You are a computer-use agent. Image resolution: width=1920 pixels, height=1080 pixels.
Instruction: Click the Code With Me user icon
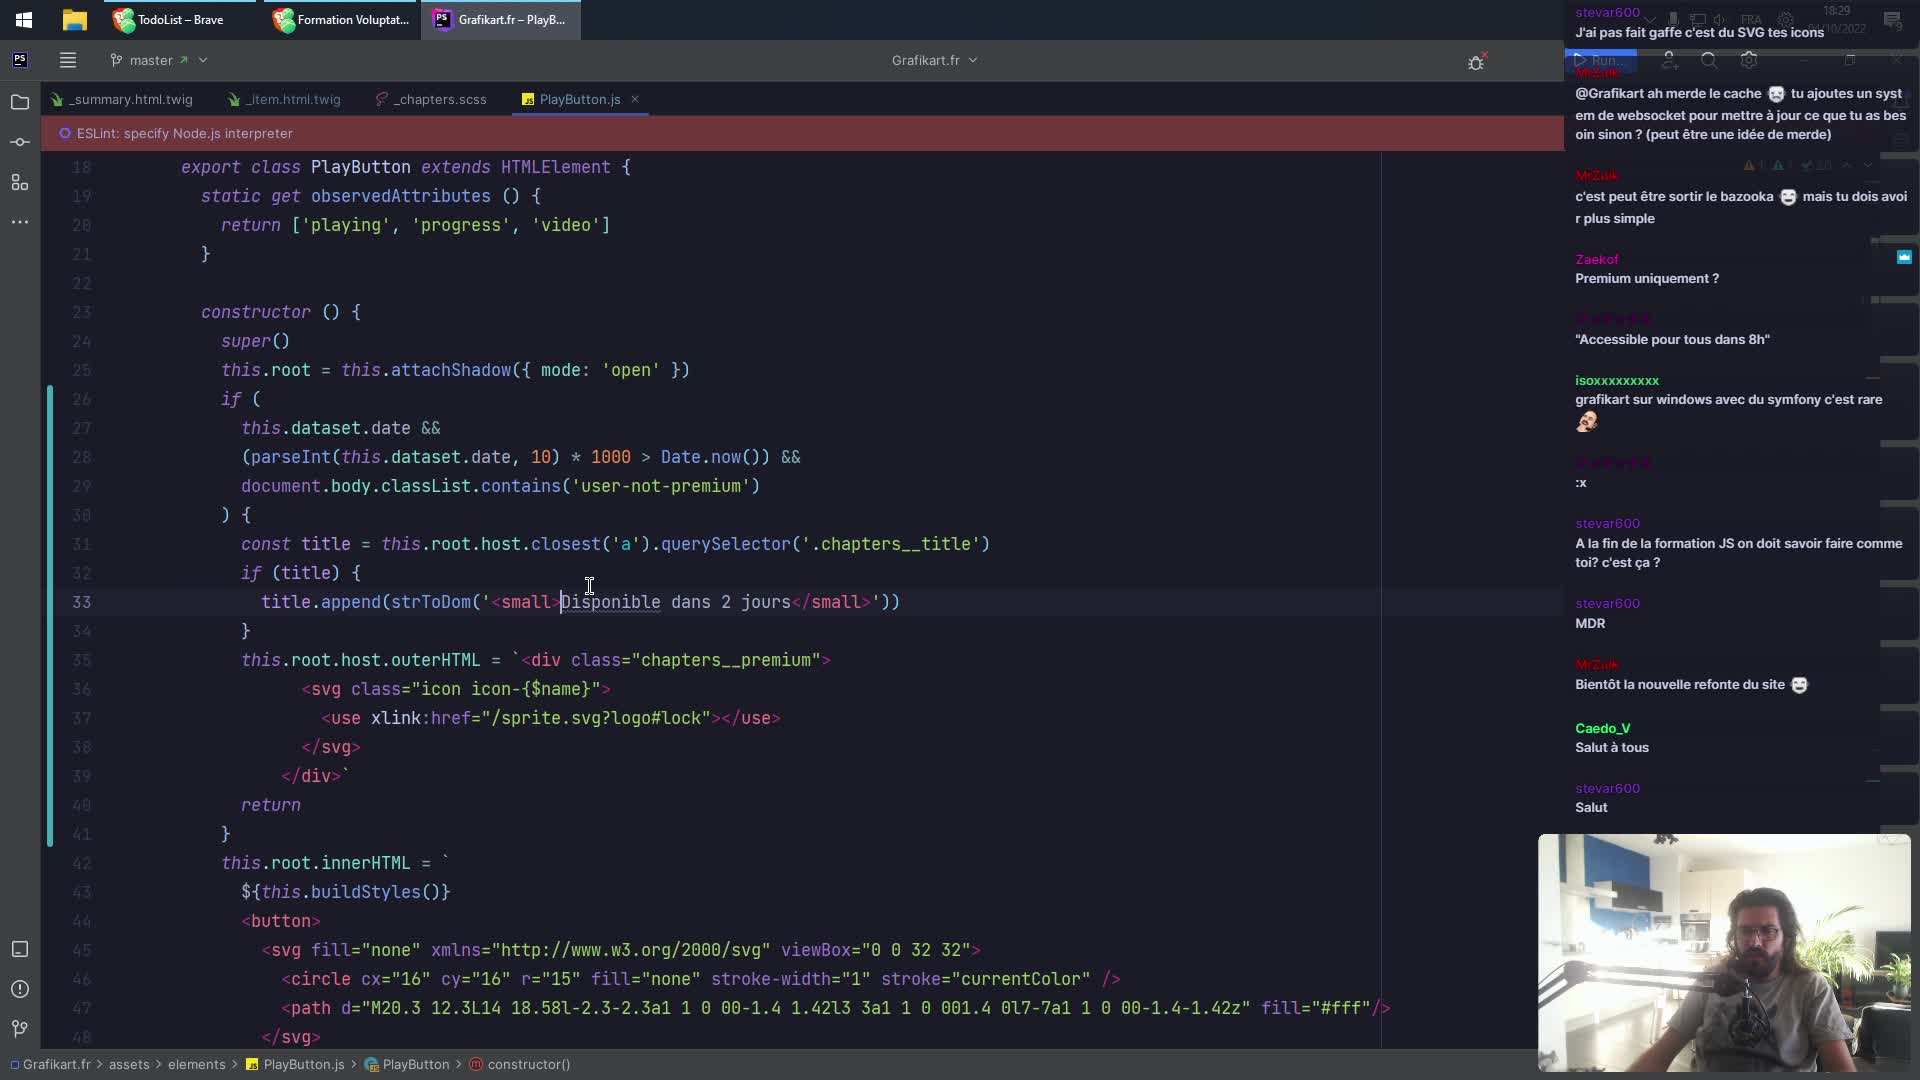(x=1669, y=61)
